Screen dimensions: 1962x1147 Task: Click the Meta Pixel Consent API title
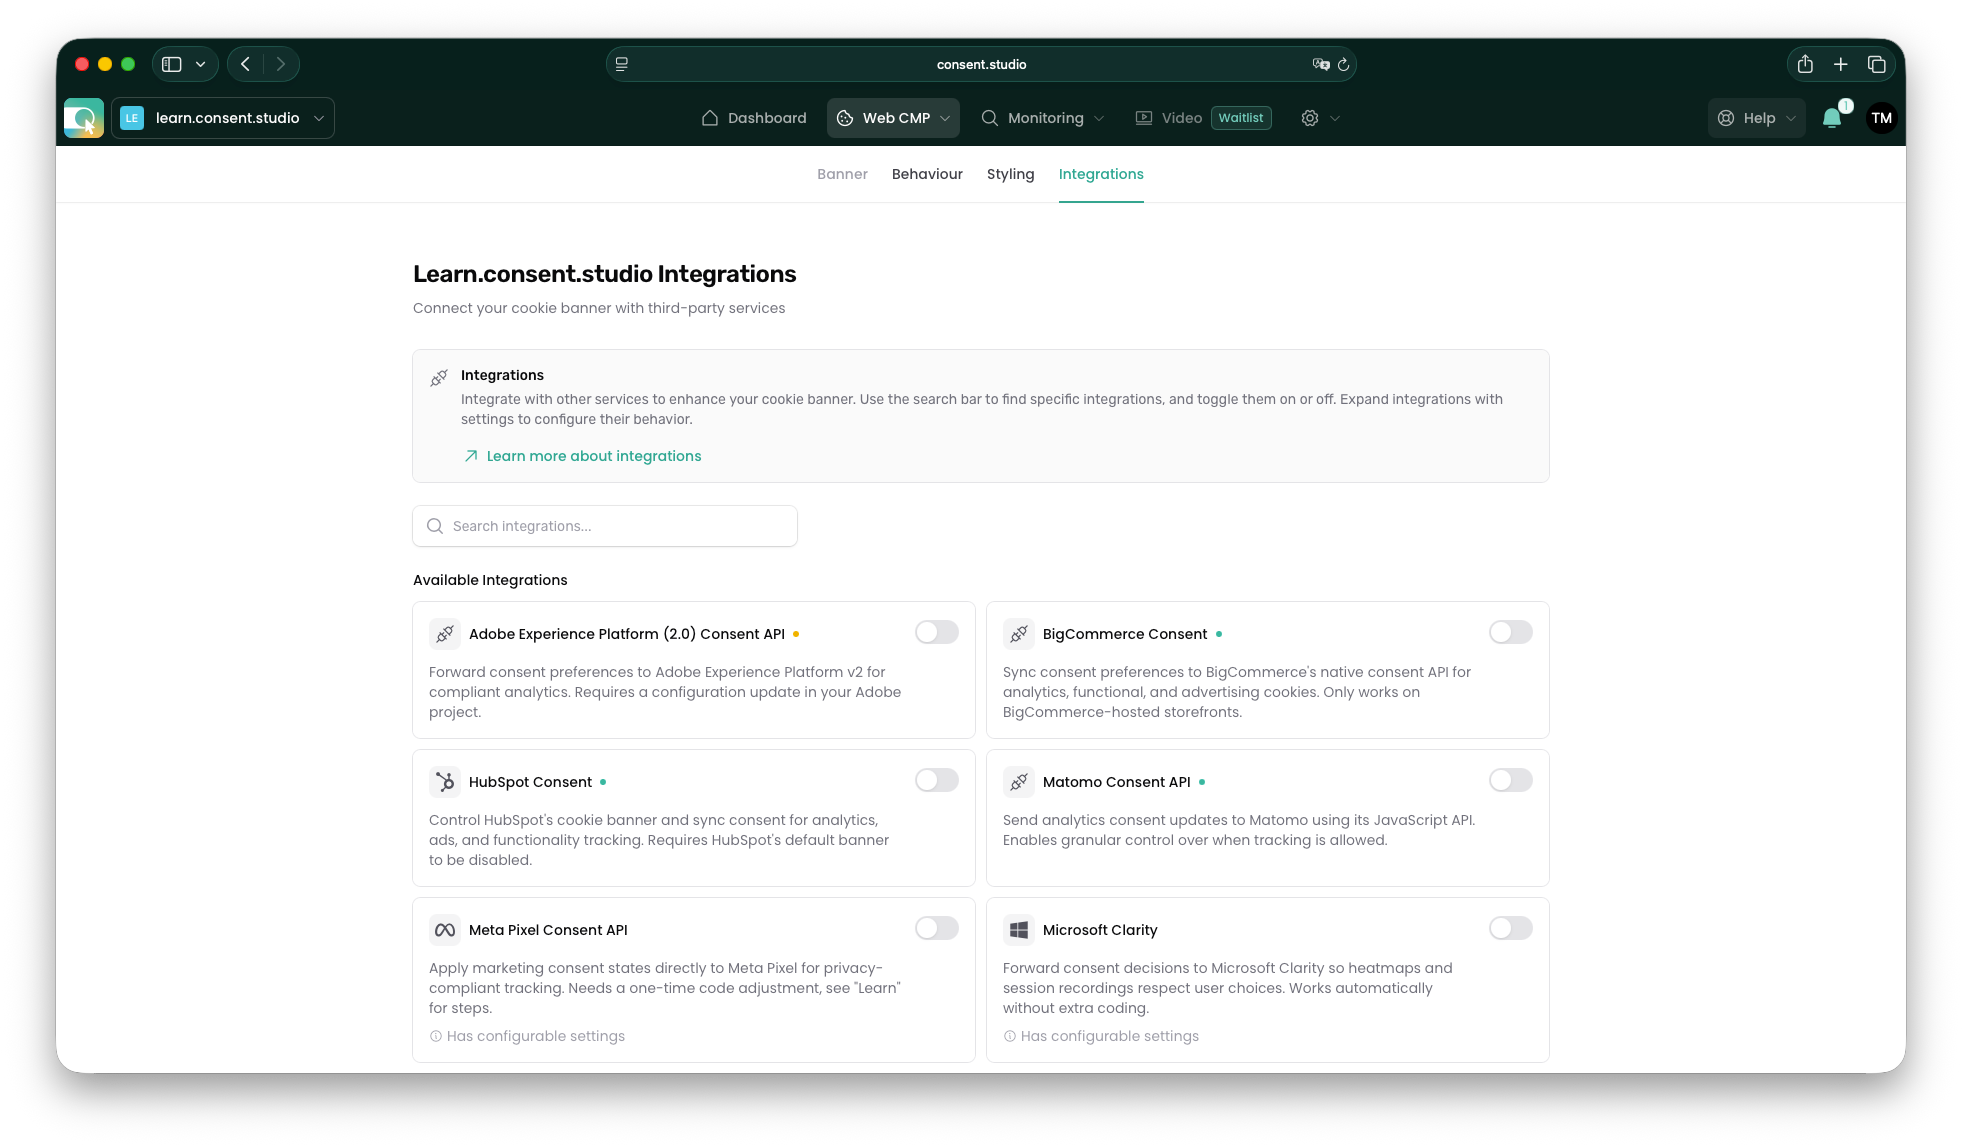(548, 930)
